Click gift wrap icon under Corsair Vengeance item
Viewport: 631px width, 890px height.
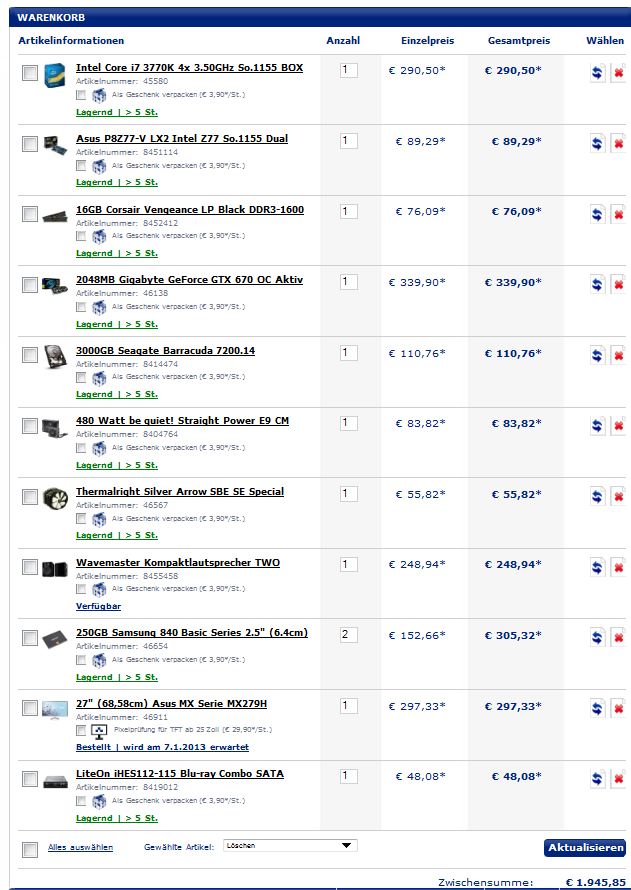(x=99, y=236)
